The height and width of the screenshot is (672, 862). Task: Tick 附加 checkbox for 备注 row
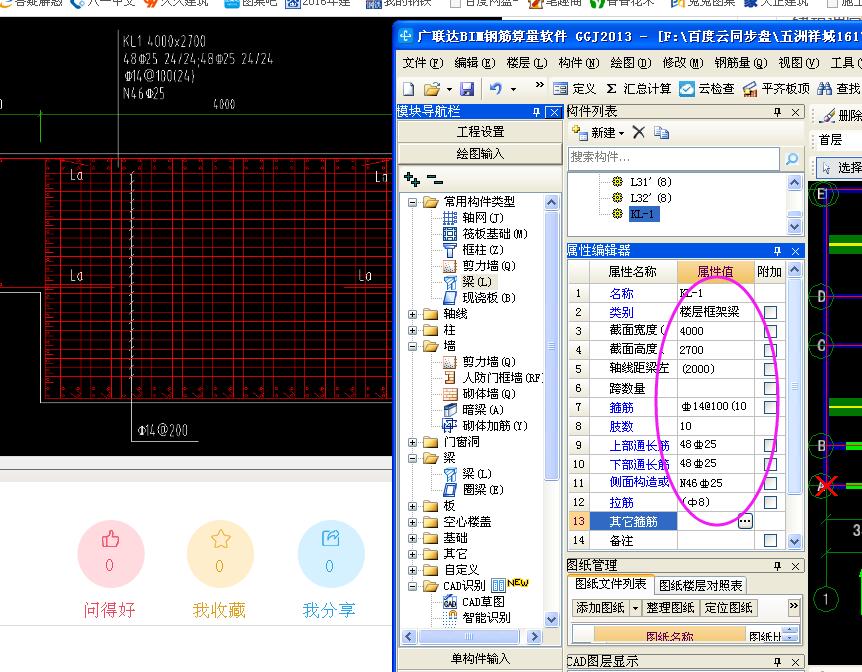click(770, 541)
